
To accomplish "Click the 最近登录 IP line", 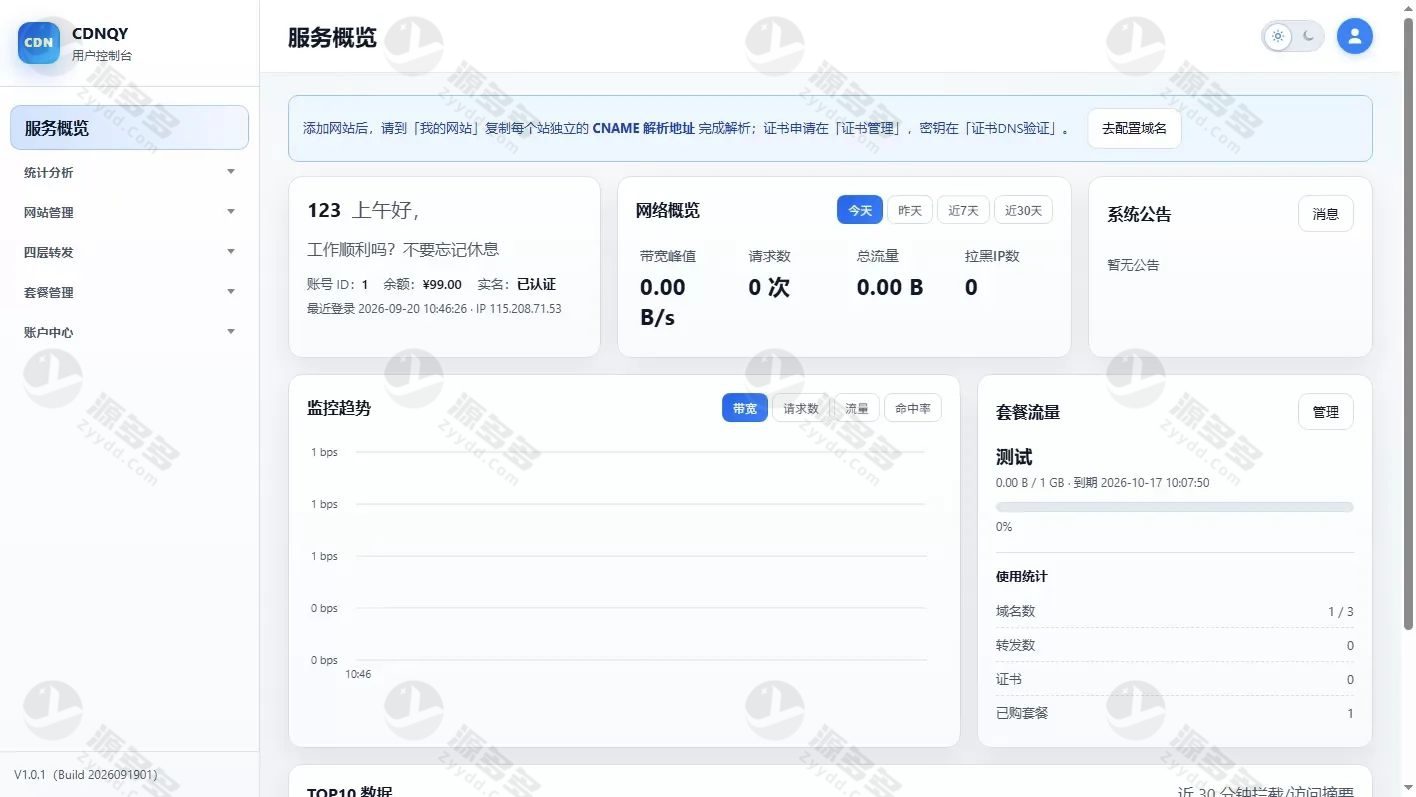I will (x=434, y=309).
